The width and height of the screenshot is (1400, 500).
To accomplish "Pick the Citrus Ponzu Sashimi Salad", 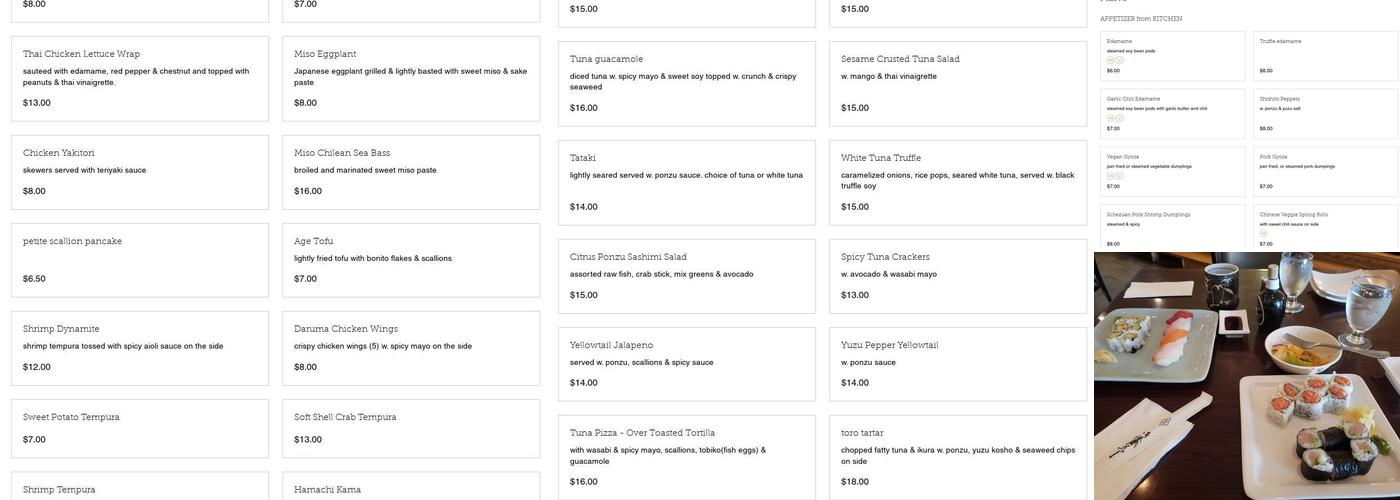I will 687,276.
